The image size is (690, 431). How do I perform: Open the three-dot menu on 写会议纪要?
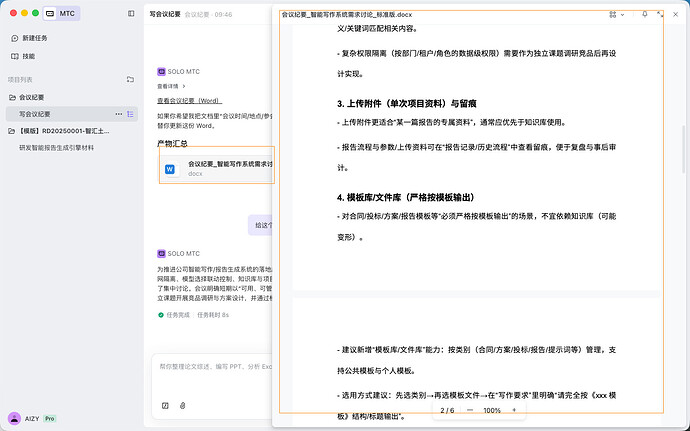click(x=119, y=114)
